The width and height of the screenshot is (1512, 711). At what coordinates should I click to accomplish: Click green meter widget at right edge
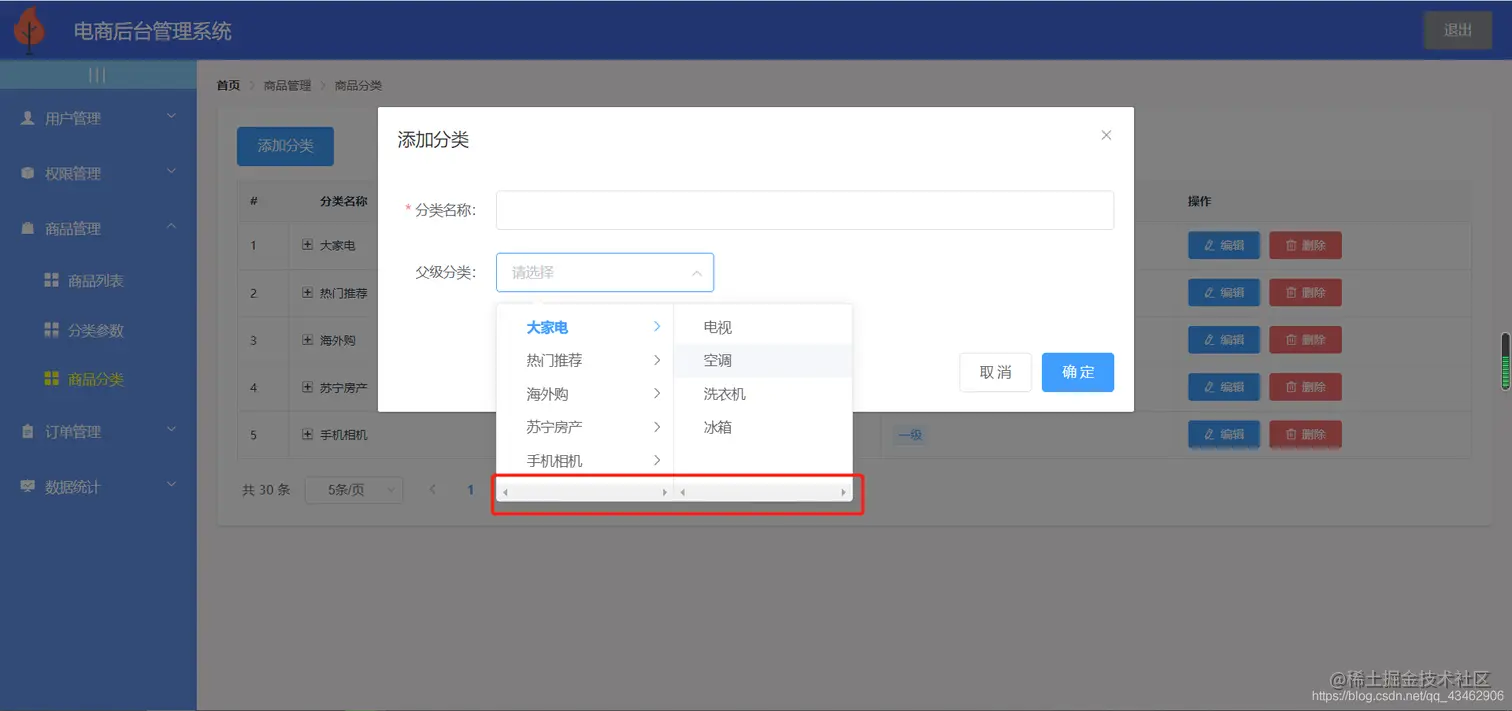1506,361
